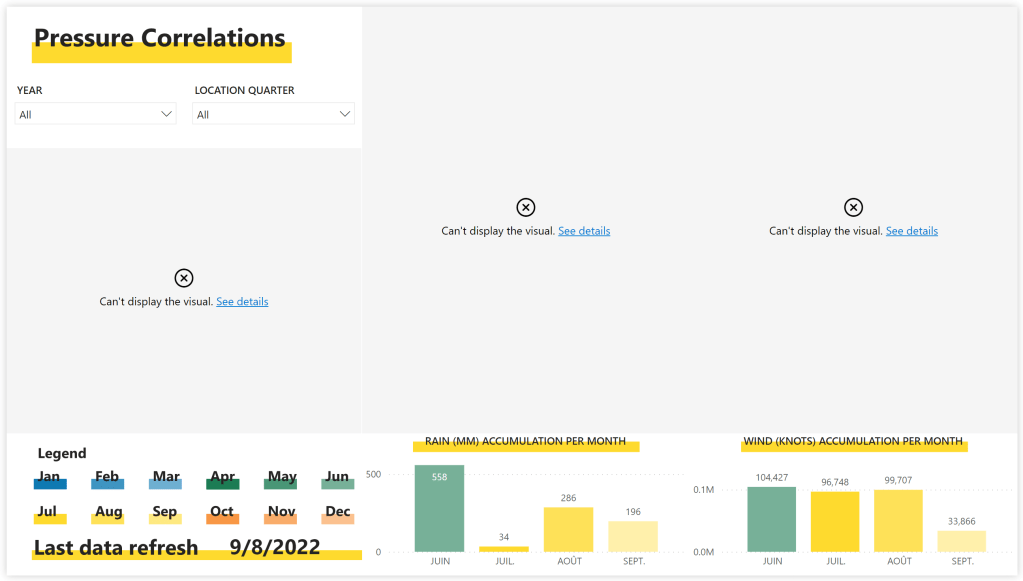The image size is (1023, 581).
Task: Click the error icon in the leftmost broken visual
Action: click(184, 278)
